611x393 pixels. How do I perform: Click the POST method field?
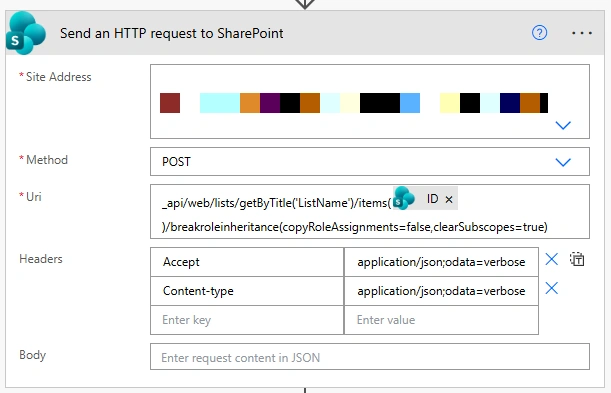pos(370,162)
